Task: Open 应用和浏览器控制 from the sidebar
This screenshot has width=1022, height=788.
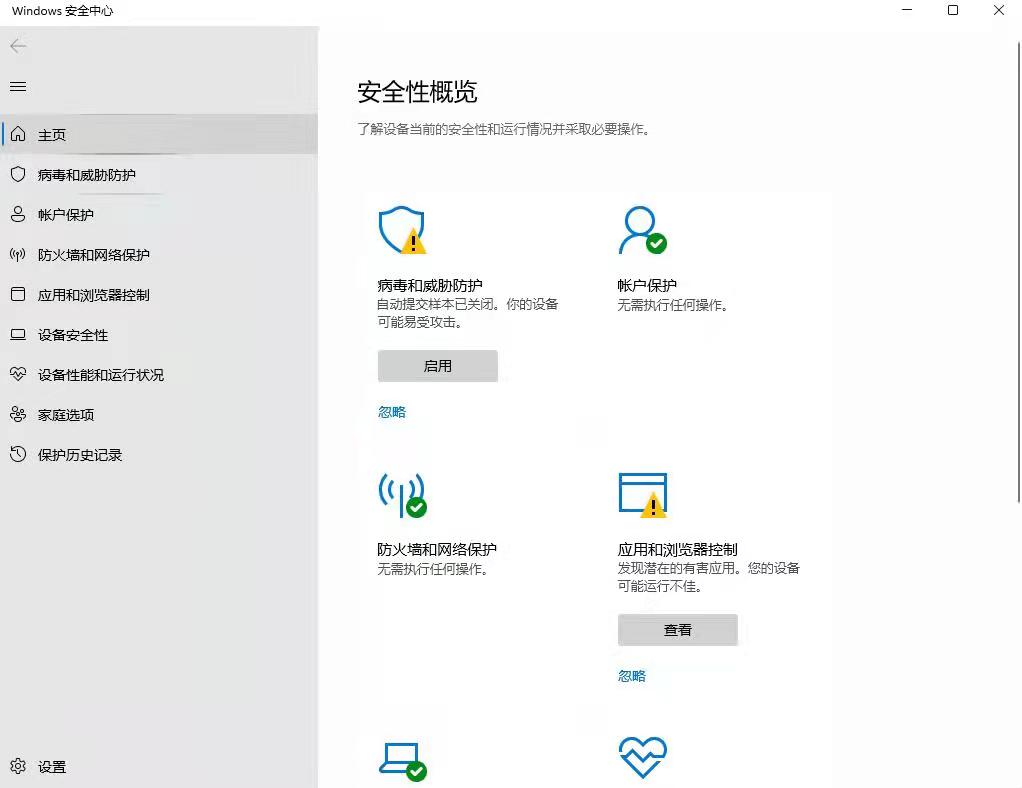Action: pos(17,294)
